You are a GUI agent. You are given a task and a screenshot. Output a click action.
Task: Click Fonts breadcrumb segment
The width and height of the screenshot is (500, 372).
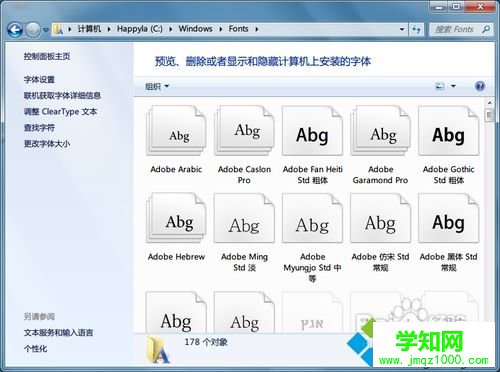pos(238,29)
